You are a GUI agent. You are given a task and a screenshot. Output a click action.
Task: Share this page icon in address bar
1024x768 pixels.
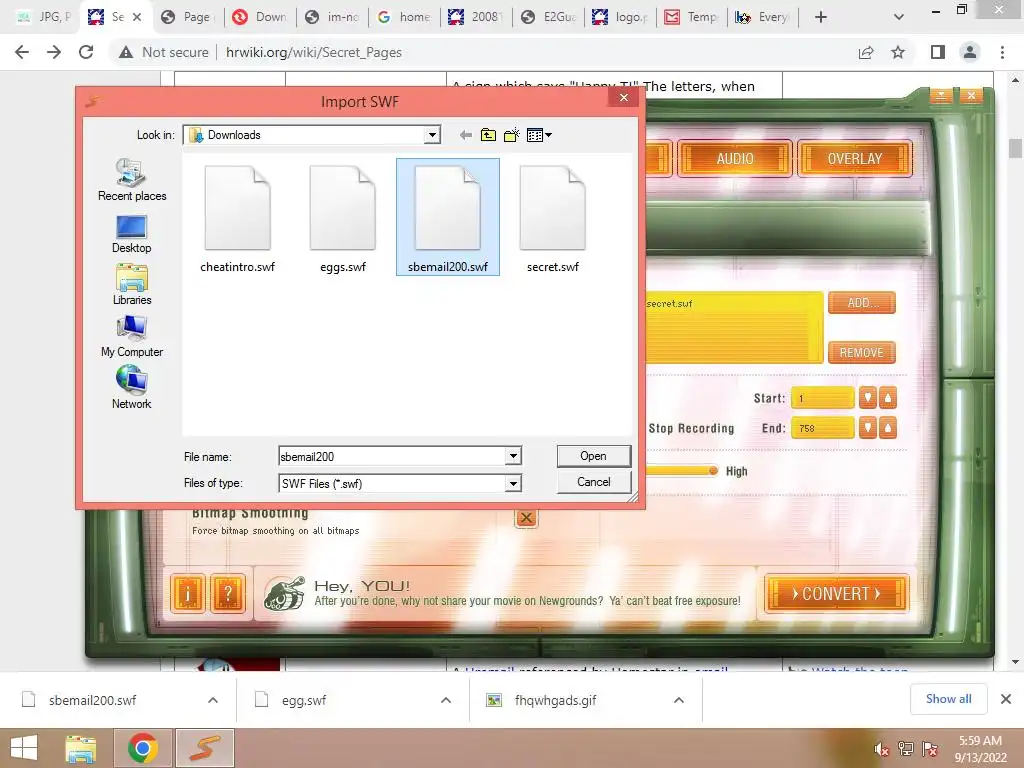866,52
